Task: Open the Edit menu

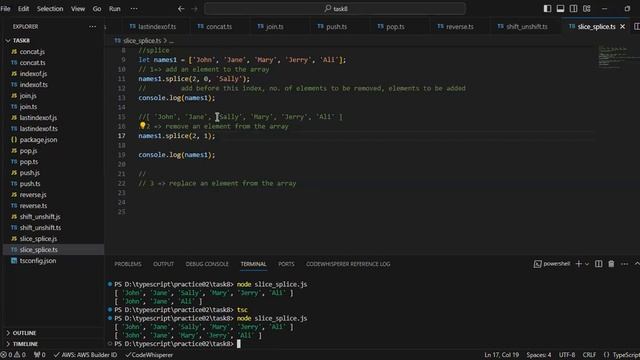Action: click(23, 9)
